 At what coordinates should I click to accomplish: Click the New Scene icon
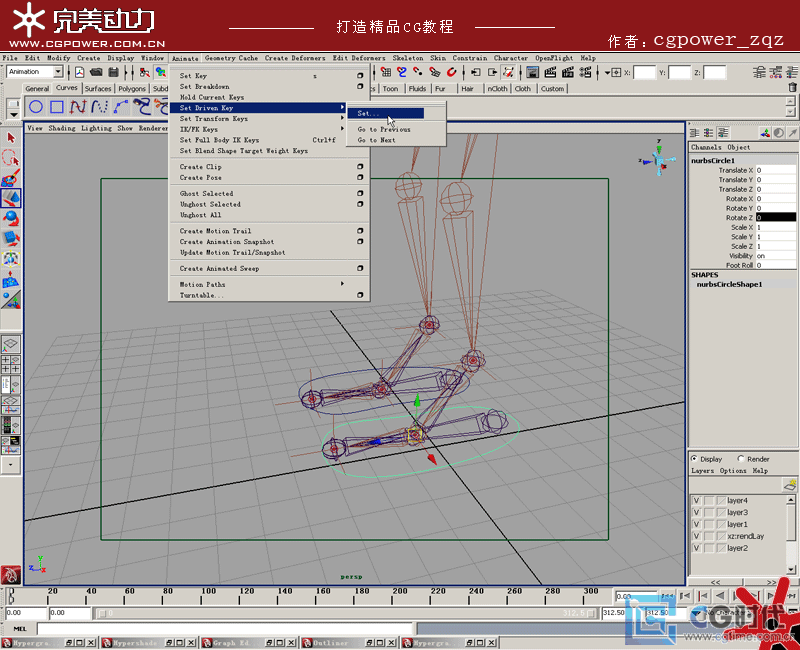pos(80,72)
